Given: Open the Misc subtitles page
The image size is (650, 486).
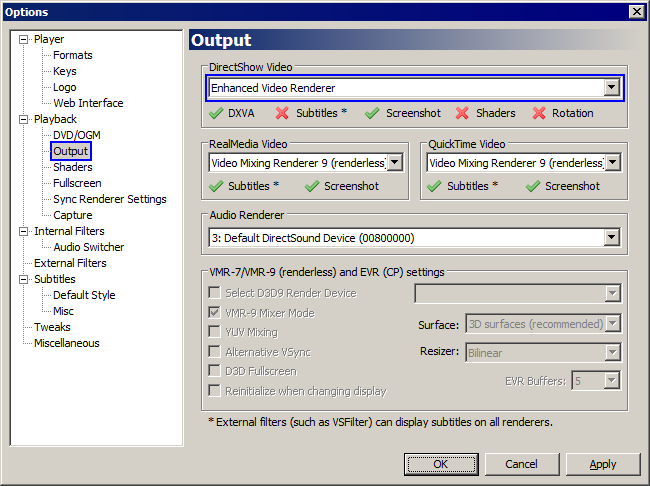Looking at the screenshot, I should [63, 311].
